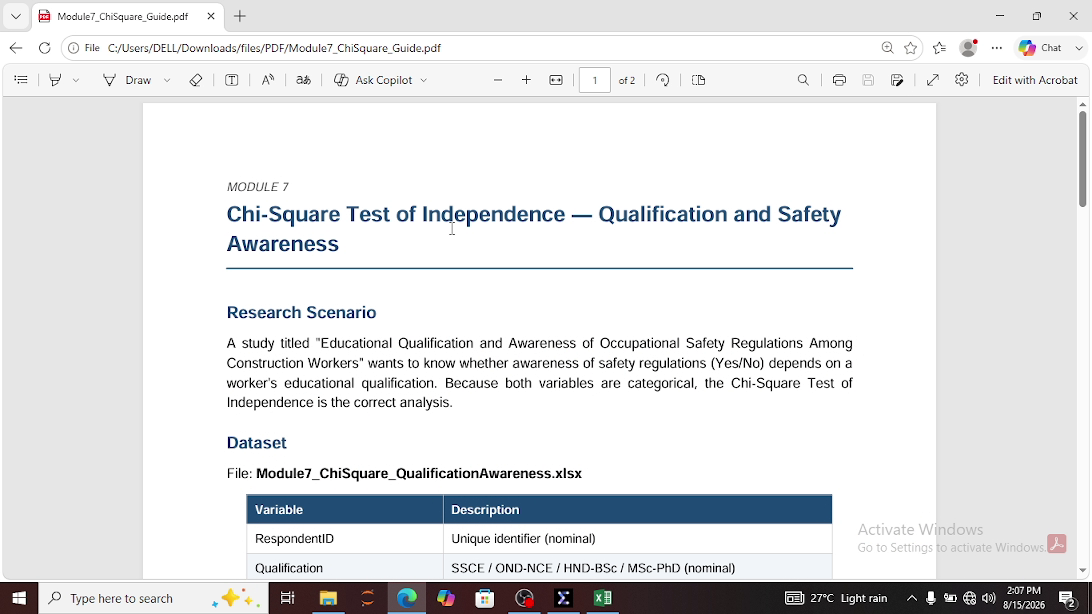Open the Translate tool

pos(303,80)
